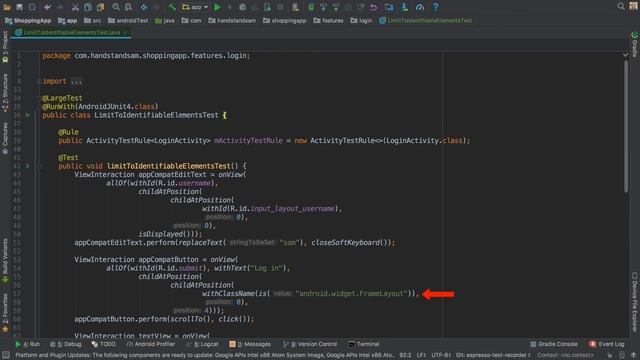This screenshot has width=640, height=360.
Task: Click the Debug app bug icon
Action: tap(242, 7)
